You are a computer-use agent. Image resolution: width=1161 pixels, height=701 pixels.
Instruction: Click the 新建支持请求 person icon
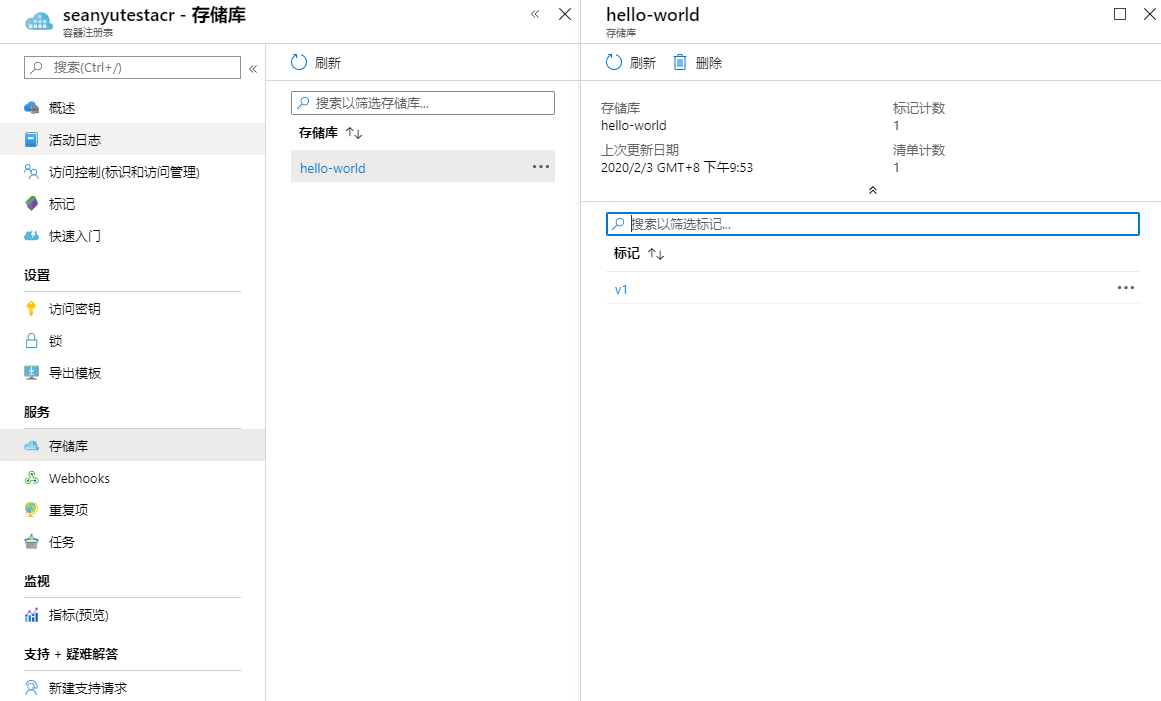coord(31,688)
